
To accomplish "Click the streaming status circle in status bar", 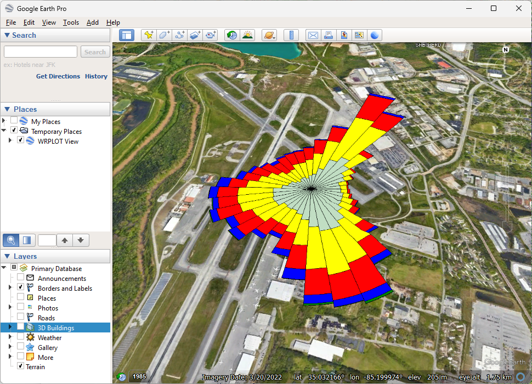I will 520,377.
